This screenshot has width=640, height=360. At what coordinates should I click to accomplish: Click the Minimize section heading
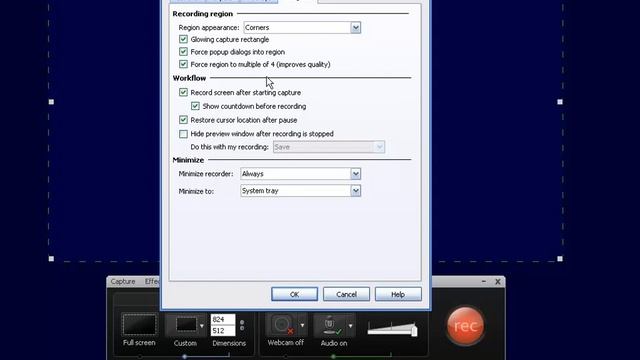point(188,160)
